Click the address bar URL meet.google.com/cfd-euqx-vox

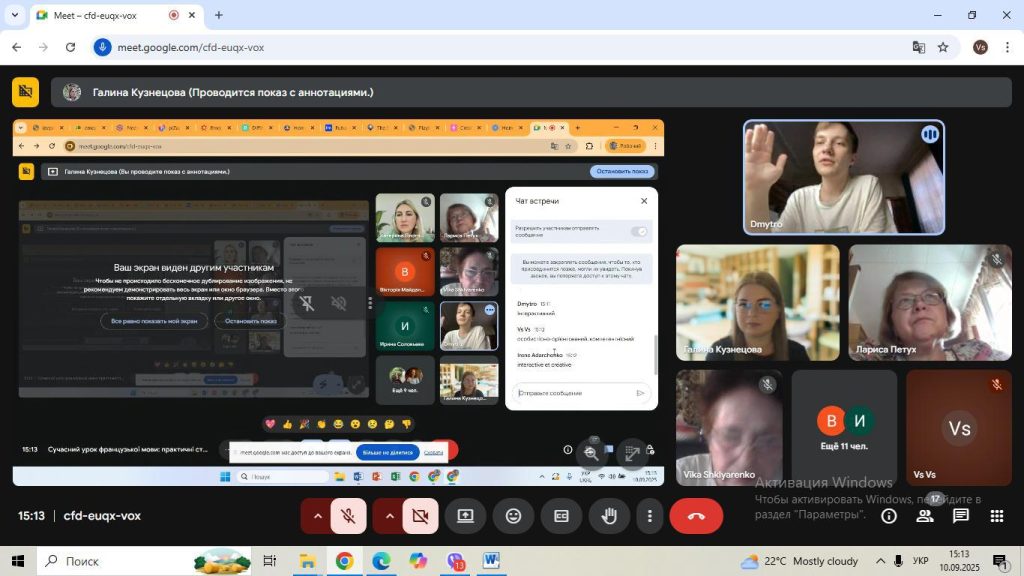(191, 48)
